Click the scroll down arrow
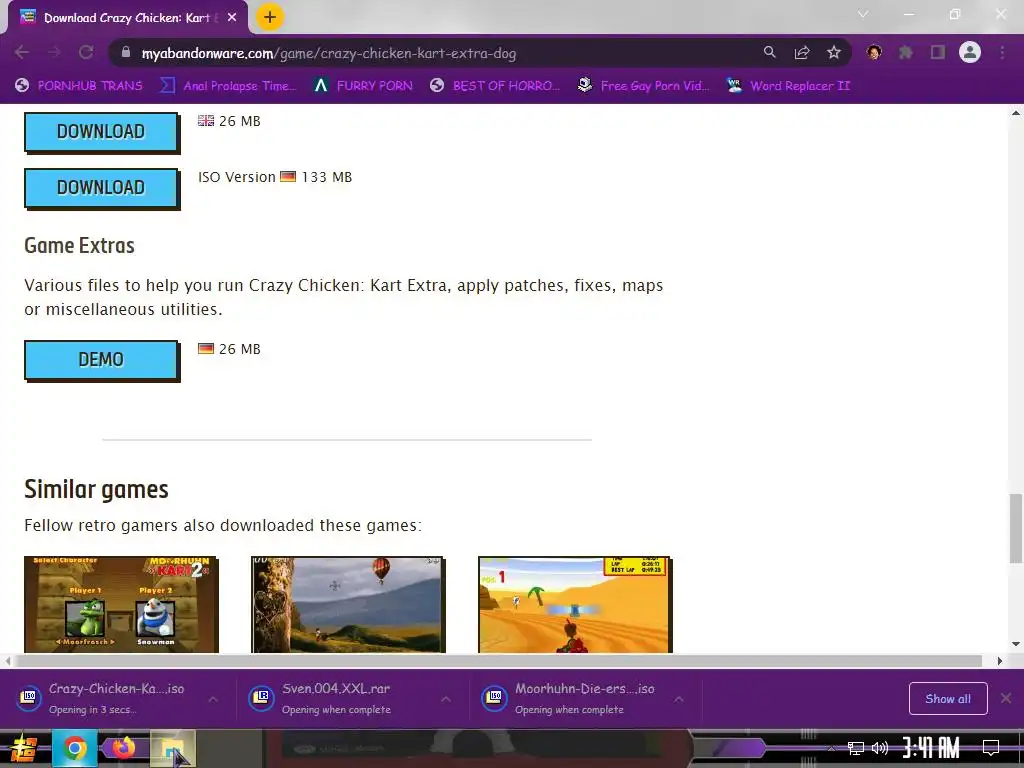 pos(1016,644)
